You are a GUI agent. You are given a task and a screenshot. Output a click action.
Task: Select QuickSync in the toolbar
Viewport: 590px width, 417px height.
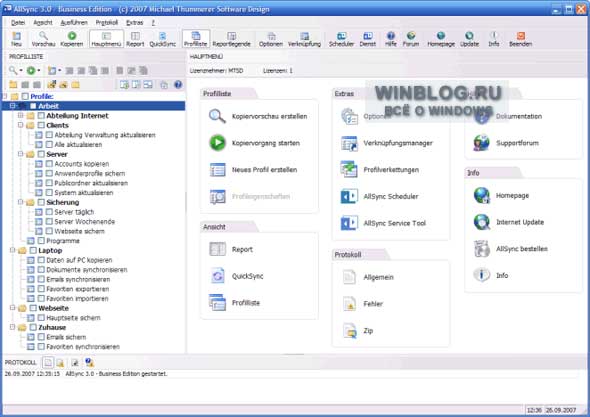[163, 39]
